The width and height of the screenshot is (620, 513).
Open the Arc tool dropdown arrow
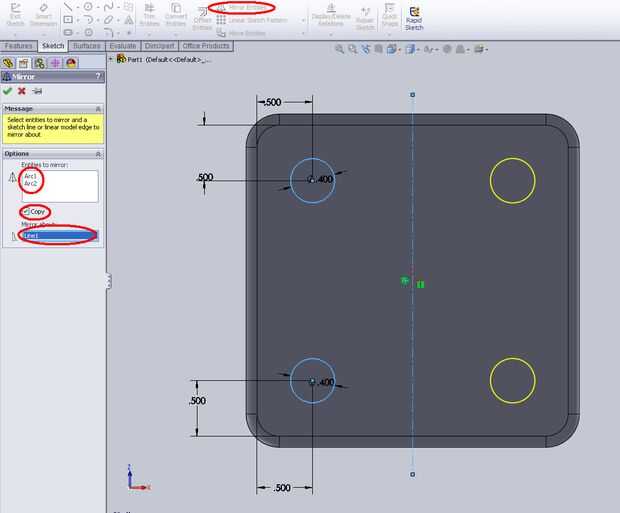coord(98,20)
